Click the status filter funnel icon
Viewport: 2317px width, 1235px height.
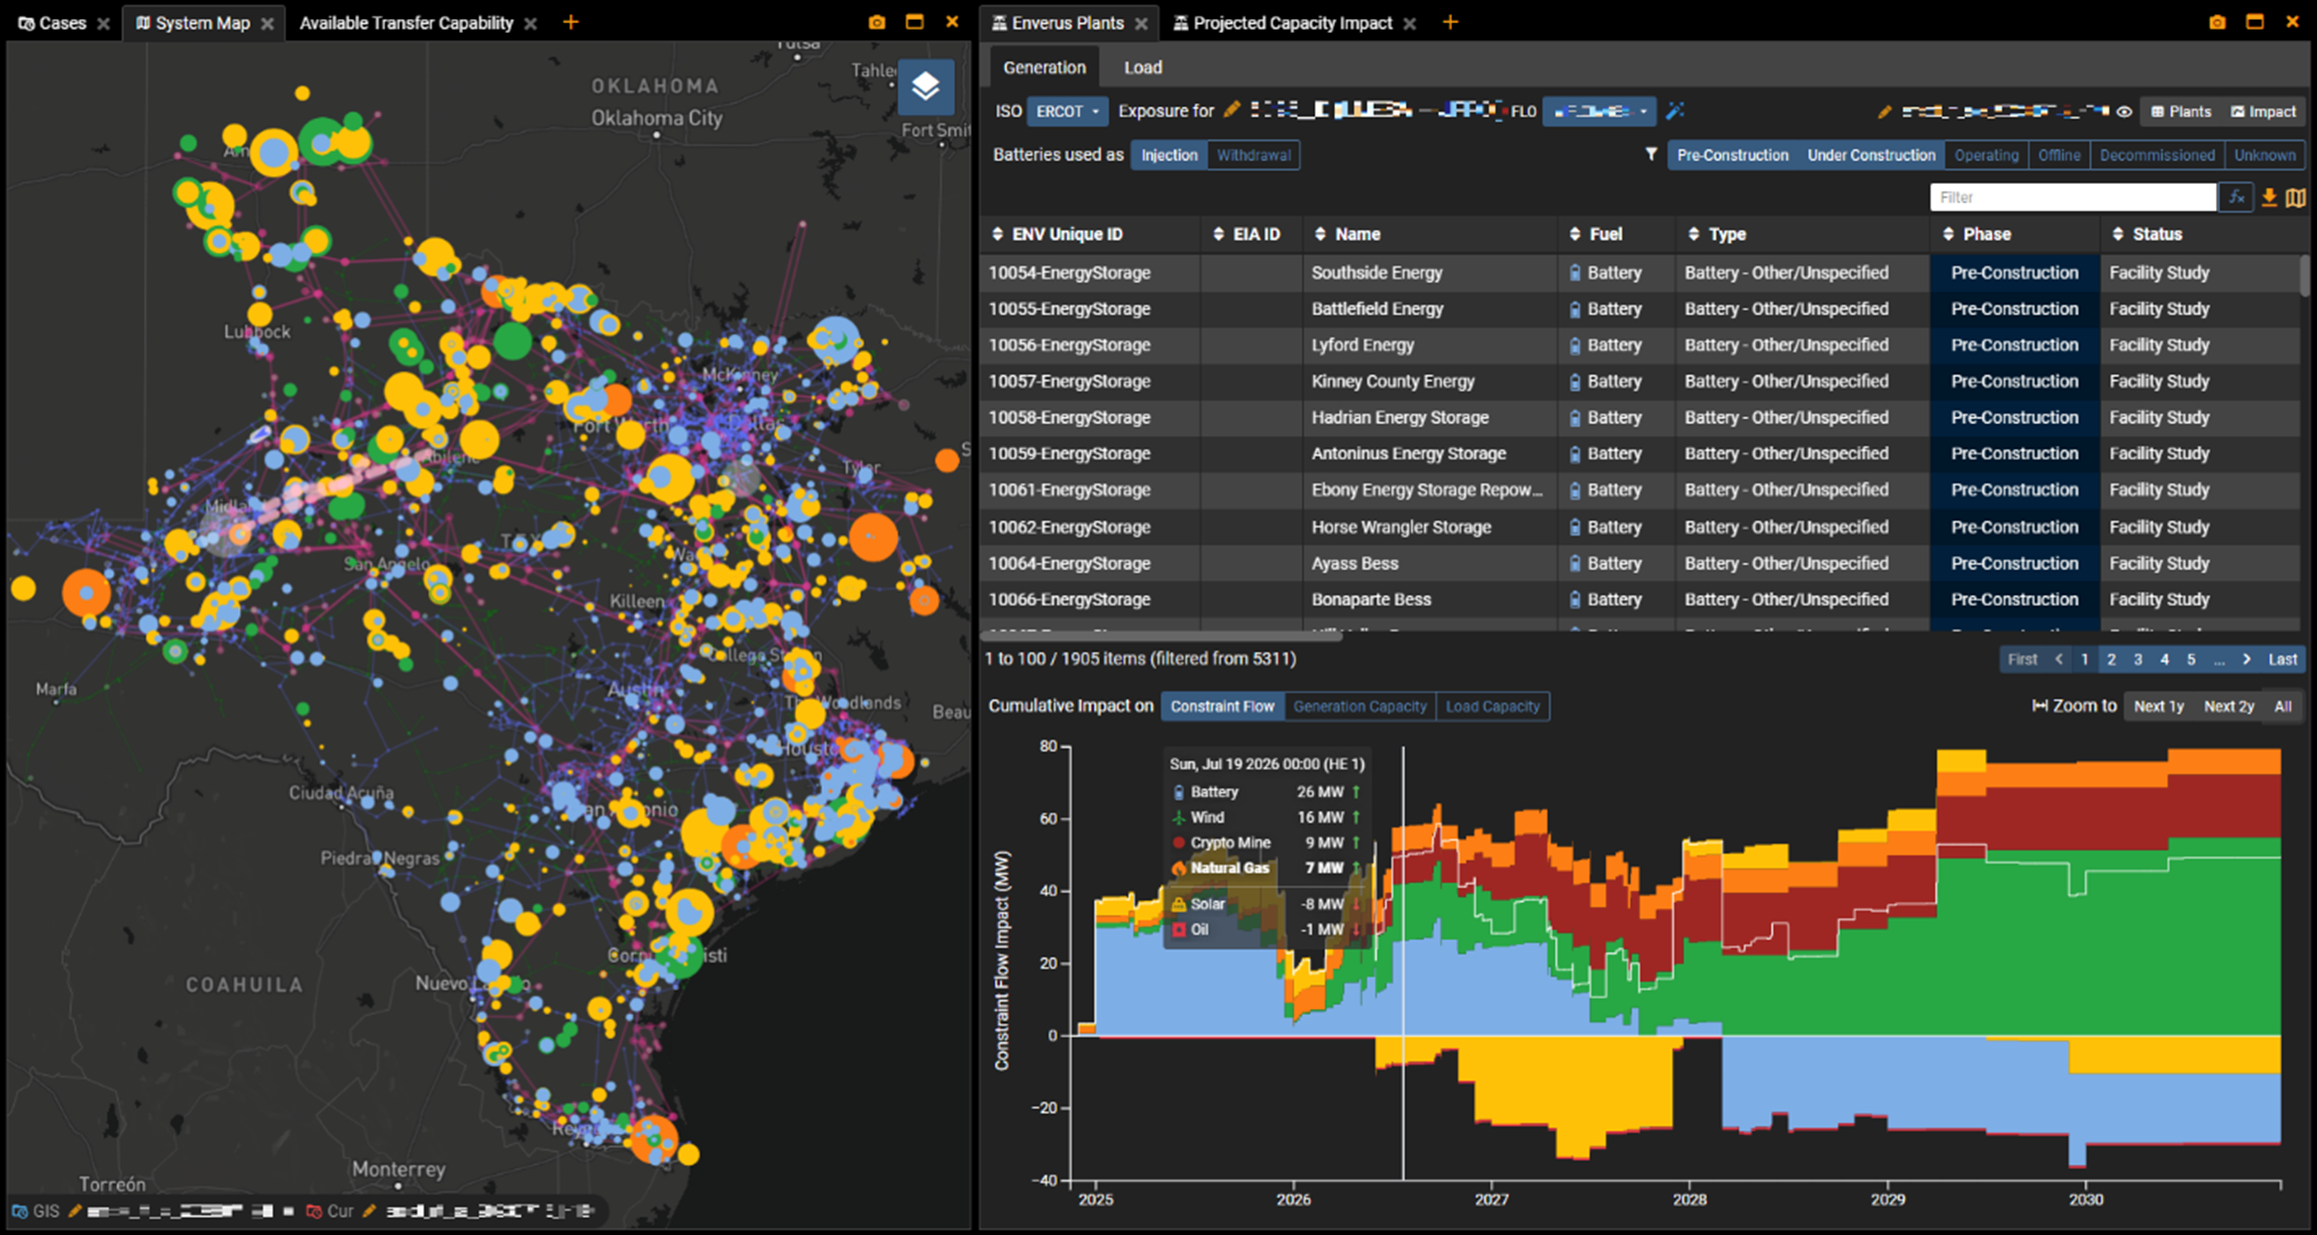click(1651, 154)
